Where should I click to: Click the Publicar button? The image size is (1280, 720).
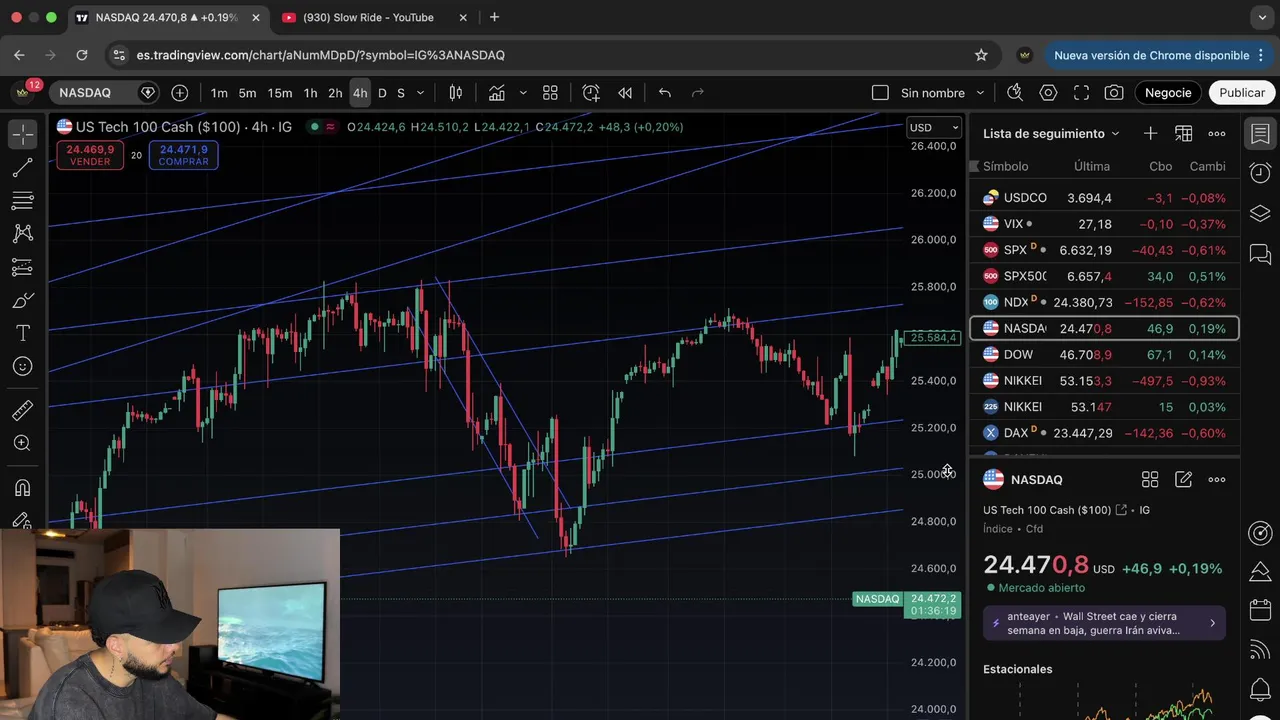[x=1242, y=93]
